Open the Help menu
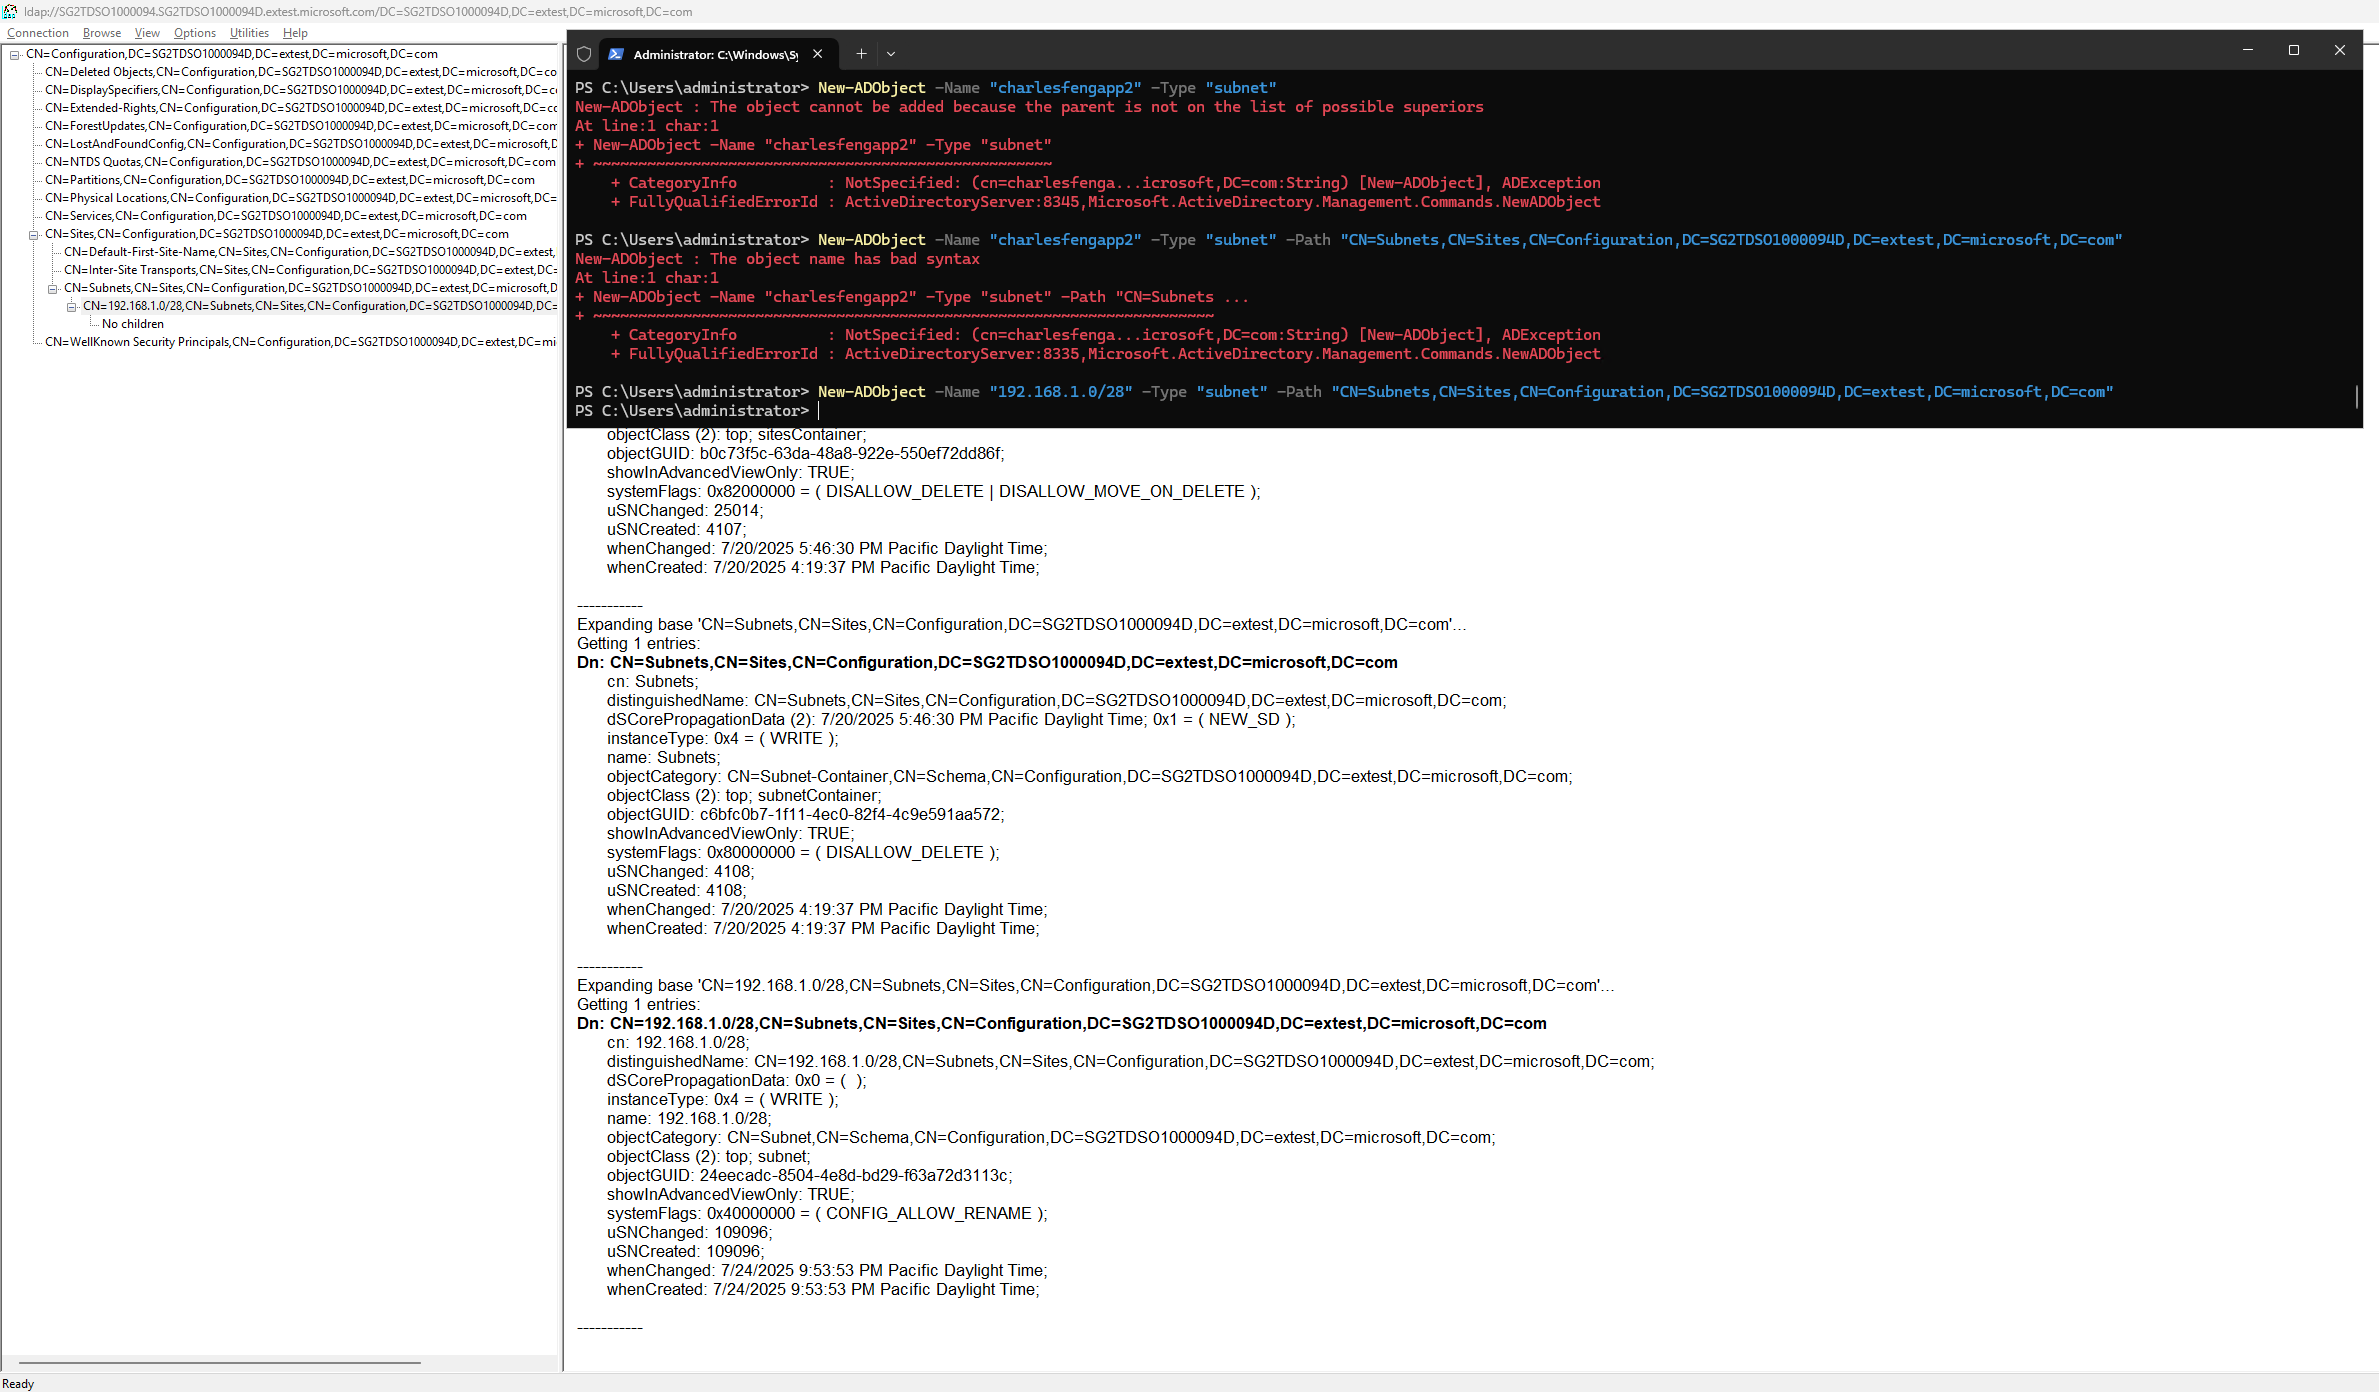This screenshot has width=2379, height=1392. point(295,33)
